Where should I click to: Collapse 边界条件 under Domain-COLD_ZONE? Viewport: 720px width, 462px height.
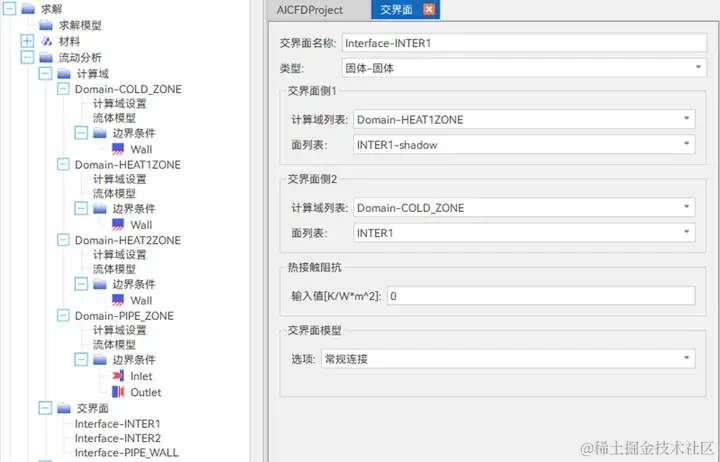pos(81,133)
